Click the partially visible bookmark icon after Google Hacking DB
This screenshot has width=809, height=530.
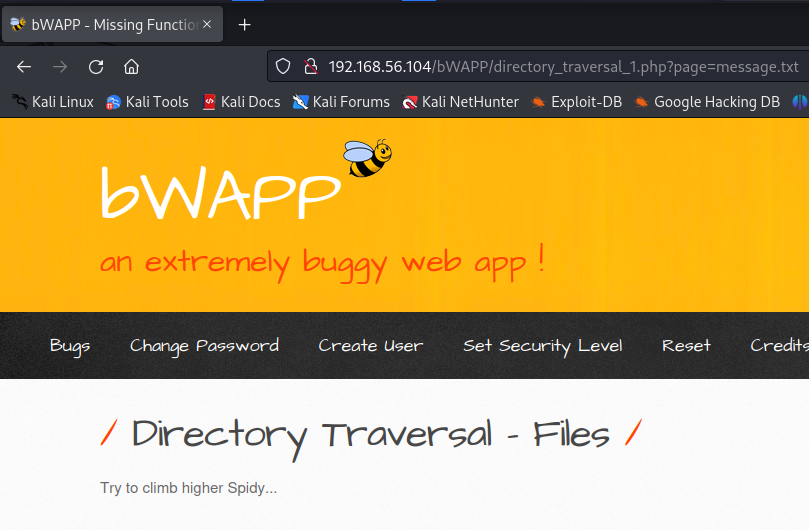pyautogui.click(x=800, y=102)
